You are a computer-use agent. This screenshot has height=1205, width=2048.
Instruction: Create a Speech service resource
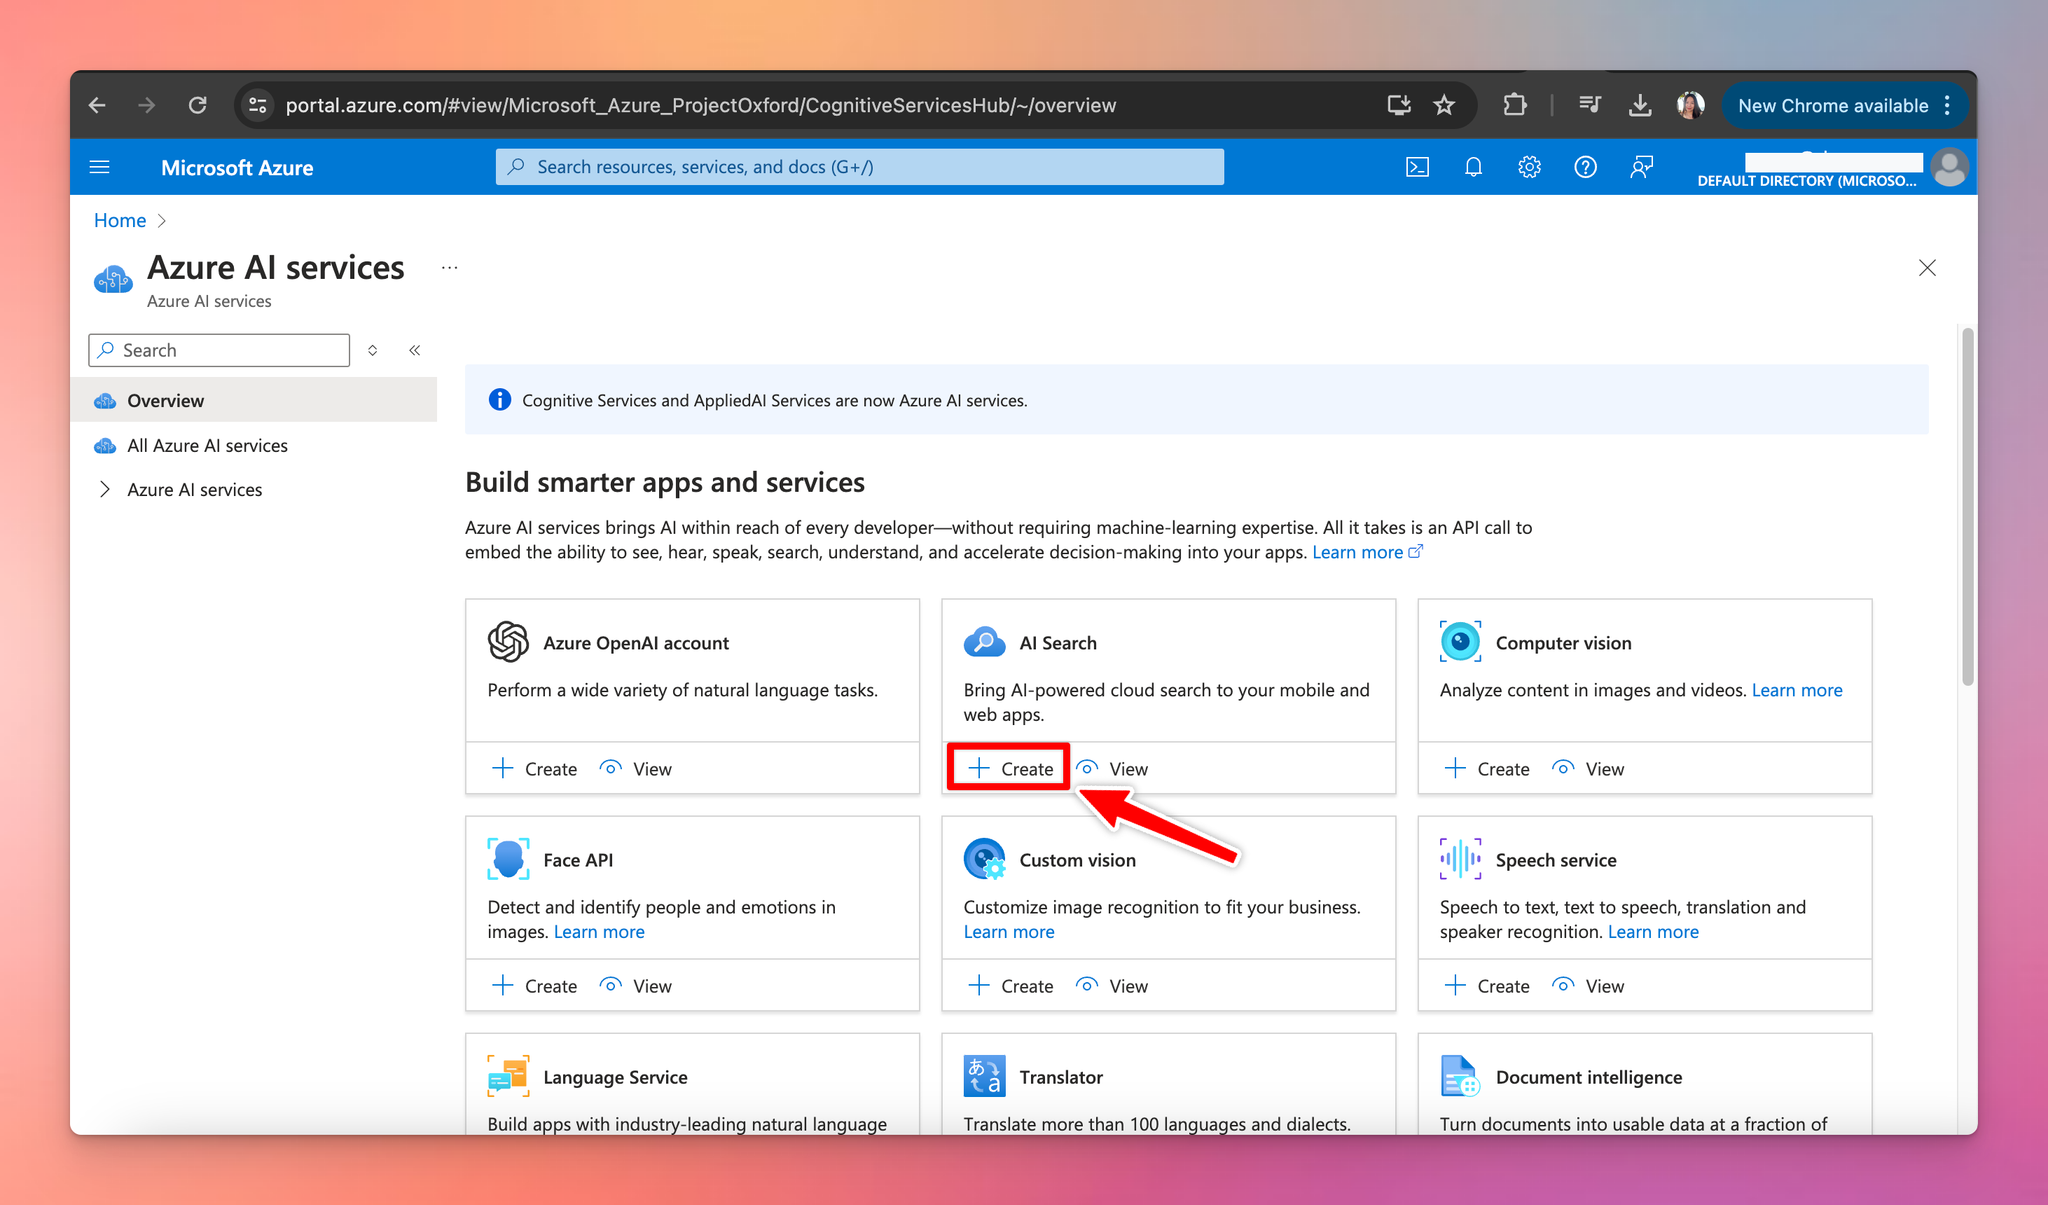[x=1487, y=985]
